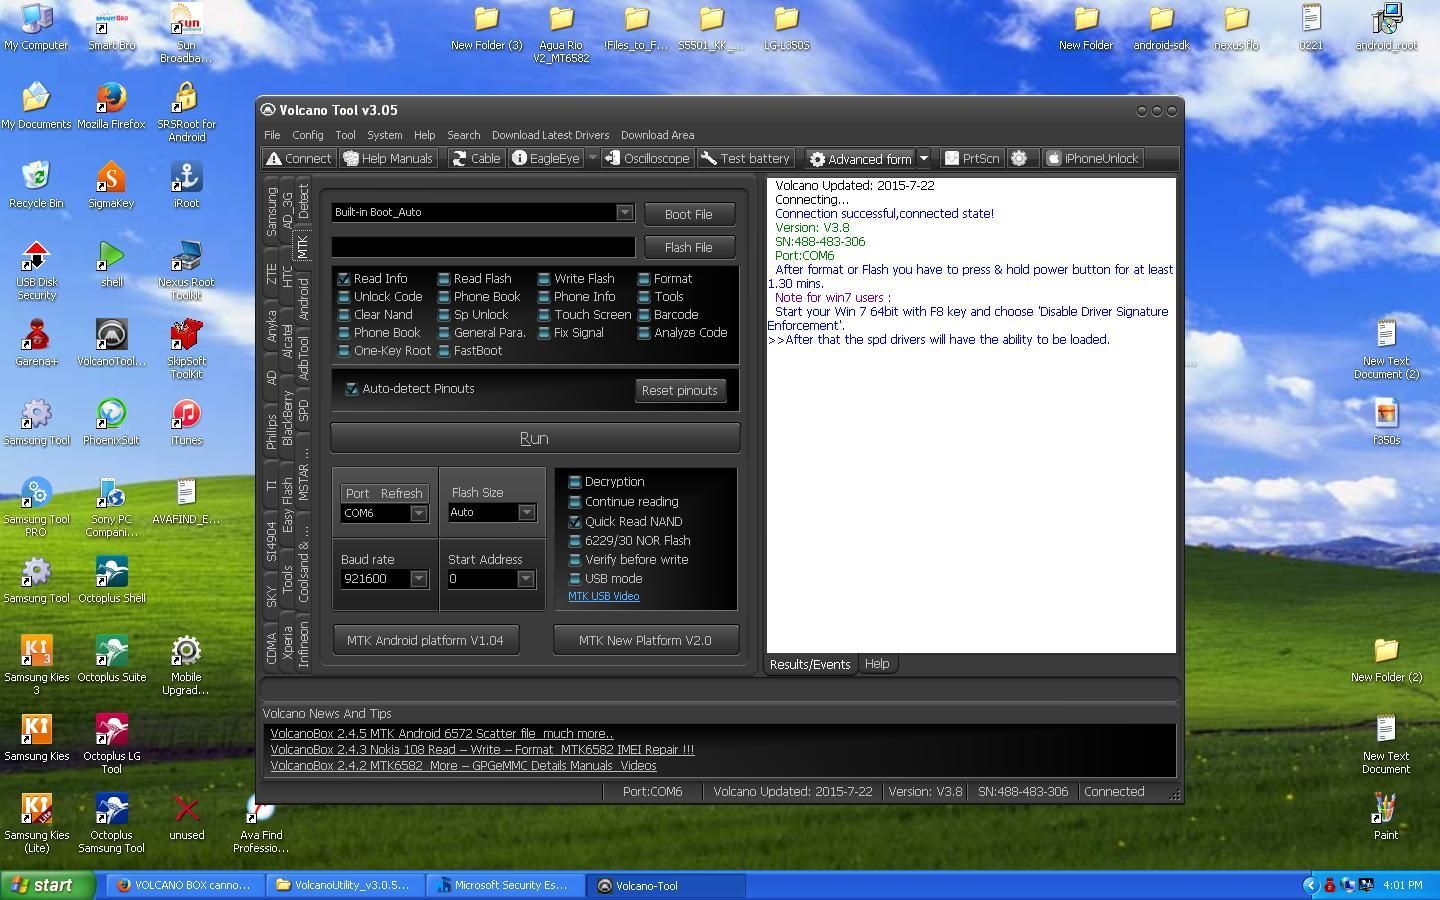Select the iTunes desktop icon
This screenshot has width=1440, height=900.
[x=186, y=422]
